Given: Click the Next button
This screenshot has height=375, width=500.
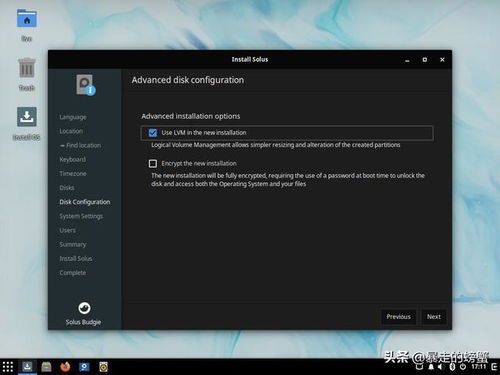Looking at the screenshot, I should pos(434,317).
